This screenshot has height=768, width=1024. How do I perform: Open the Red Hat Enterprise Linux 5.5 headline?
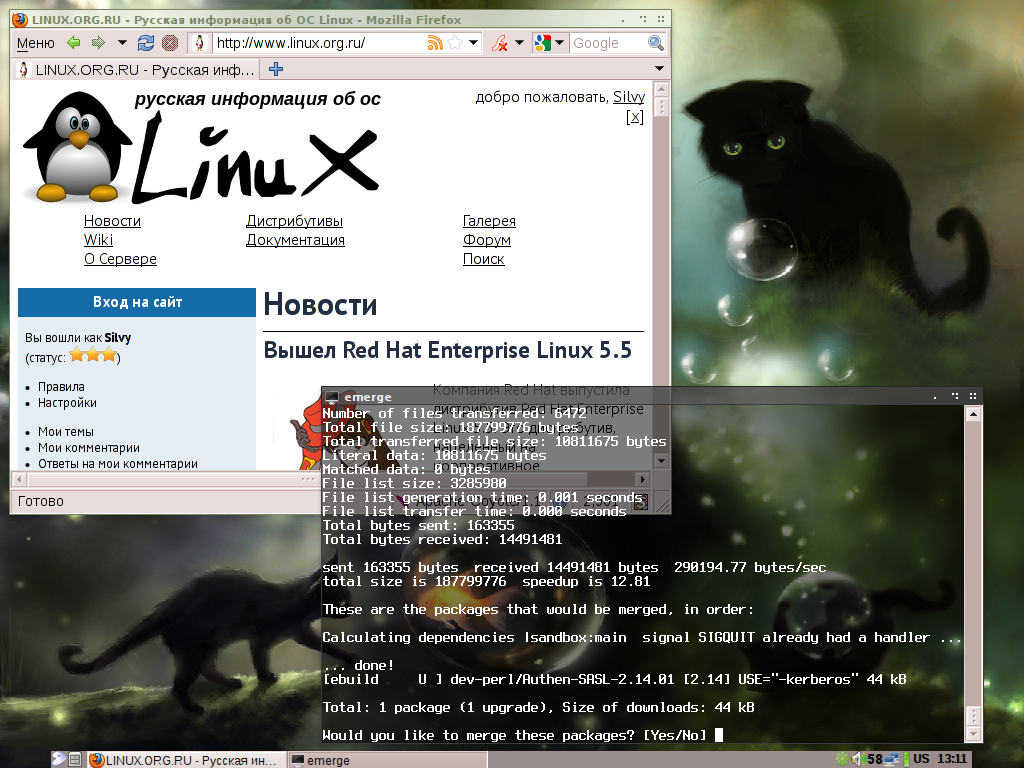click(x=447, y=350)
